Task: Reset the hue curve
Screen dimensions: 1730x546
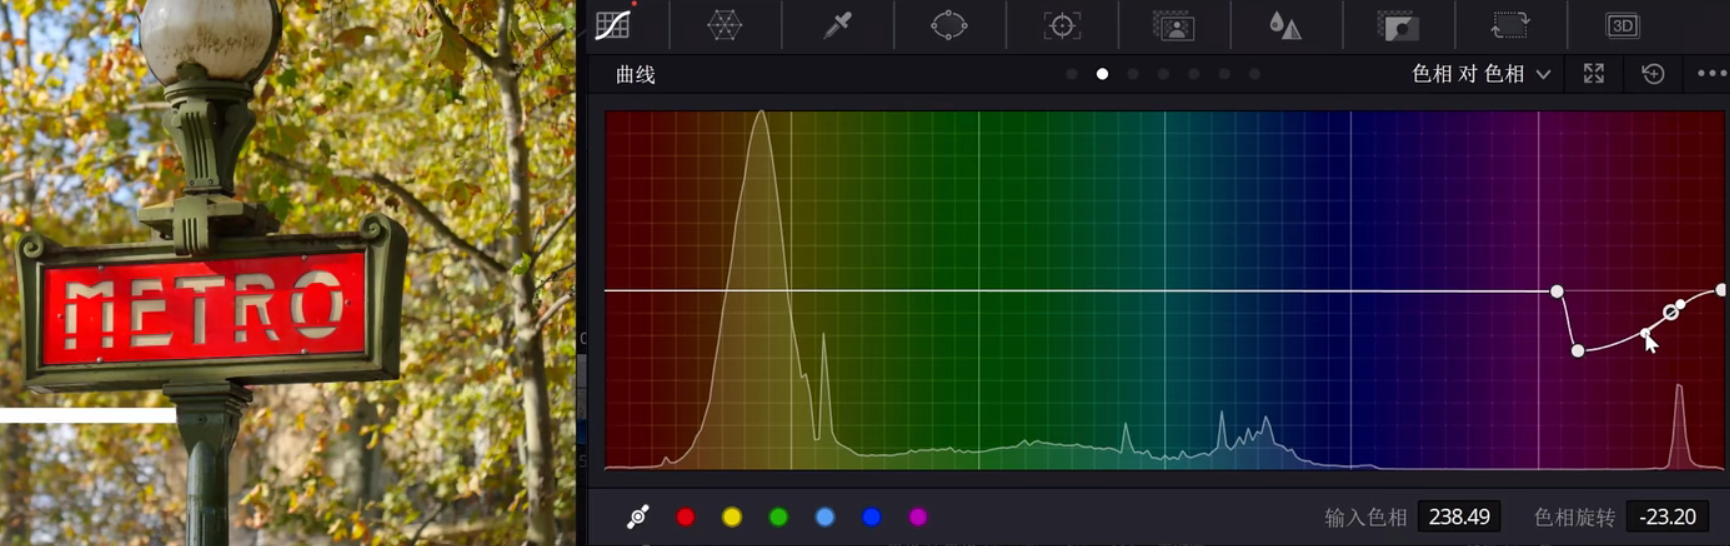Action: [1653, 73]
